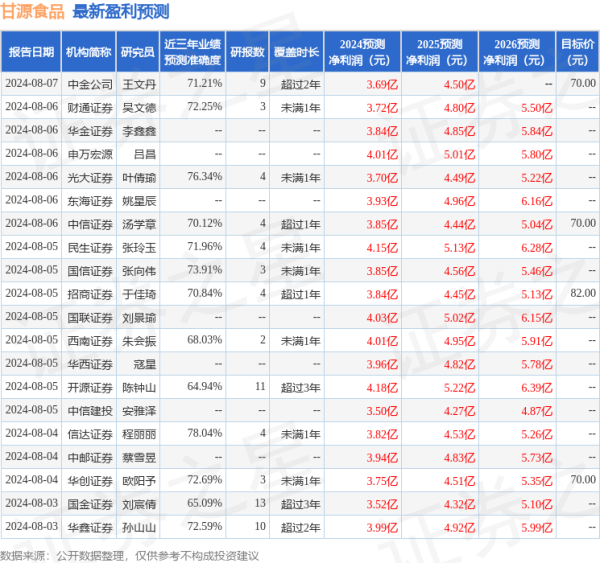This screenshot has width=600, height=563.
Task: Click accuracy value 65.09%
Action: (205, 503)
